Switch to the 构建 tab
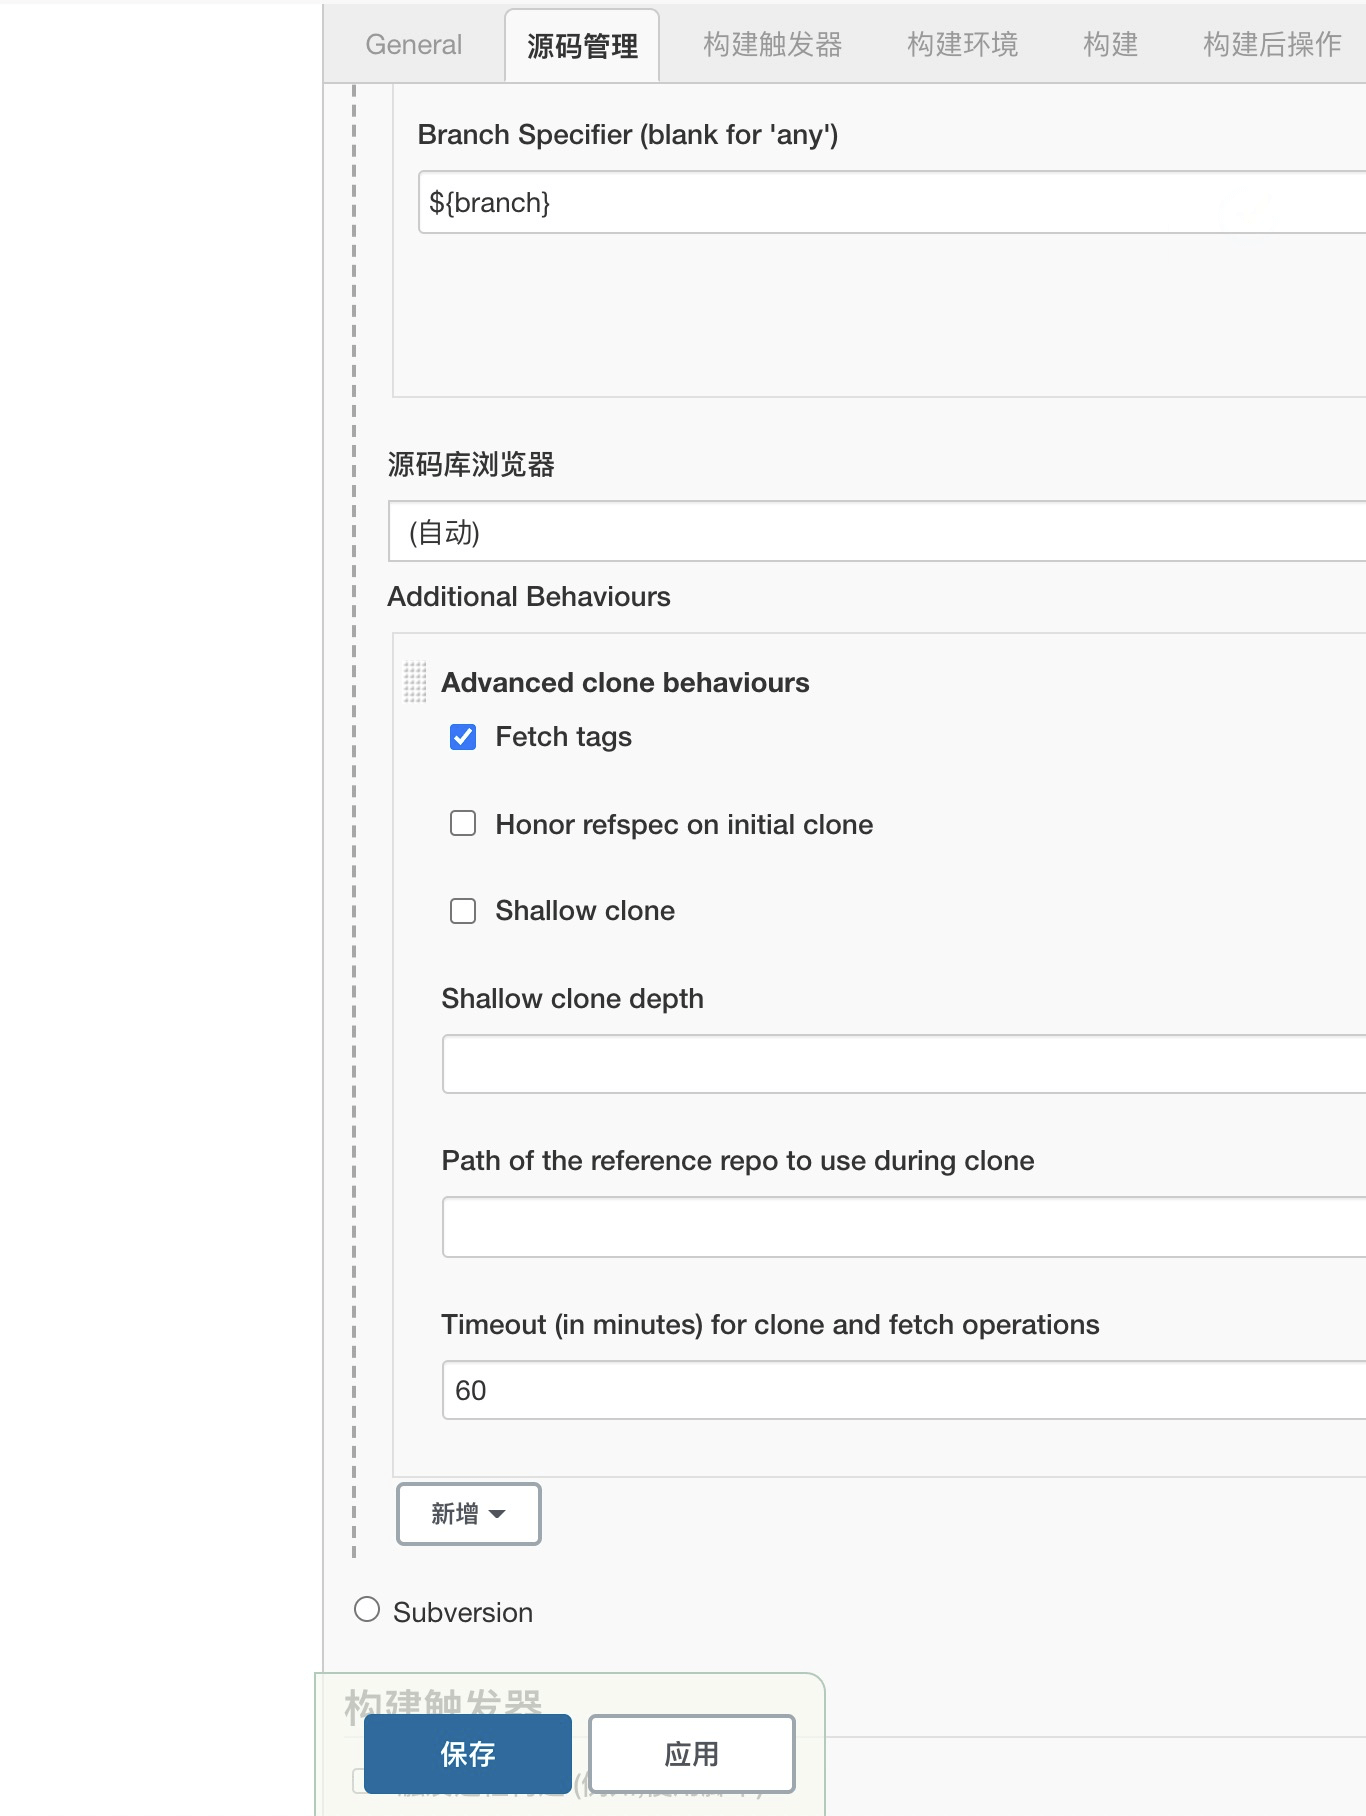This screenshot has width=1366, height=1816. pos(1111,45)
